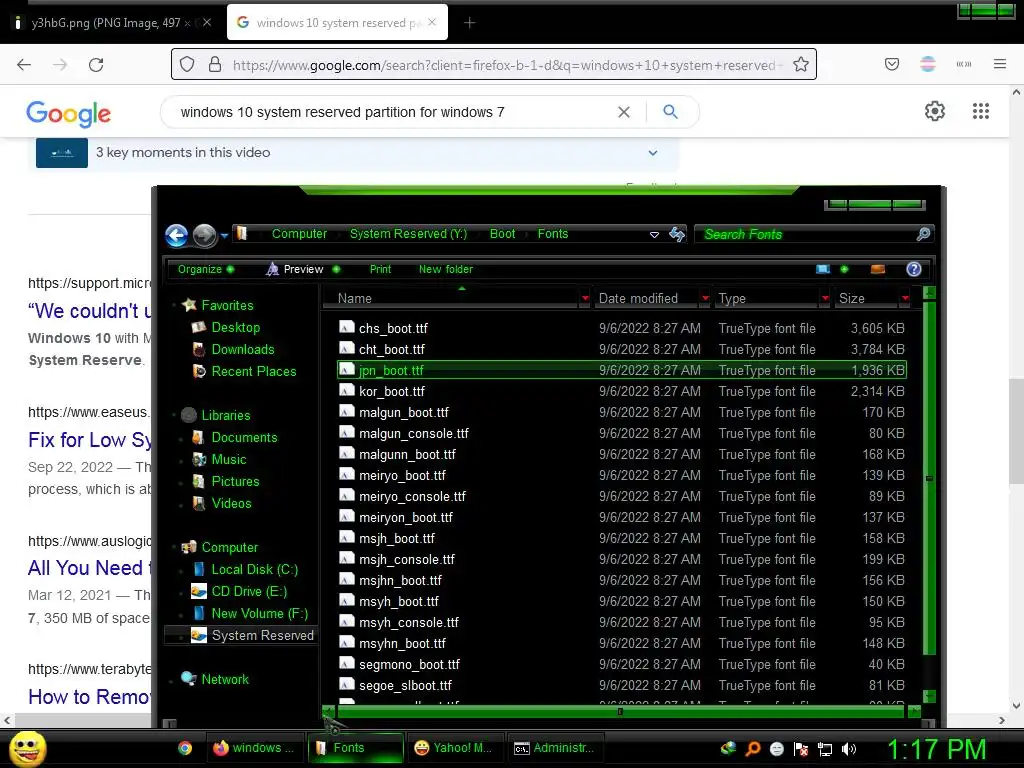Open Date modified column filter dropdown
The width and height of the screenshot is (1024, 768).
(705, 298)
